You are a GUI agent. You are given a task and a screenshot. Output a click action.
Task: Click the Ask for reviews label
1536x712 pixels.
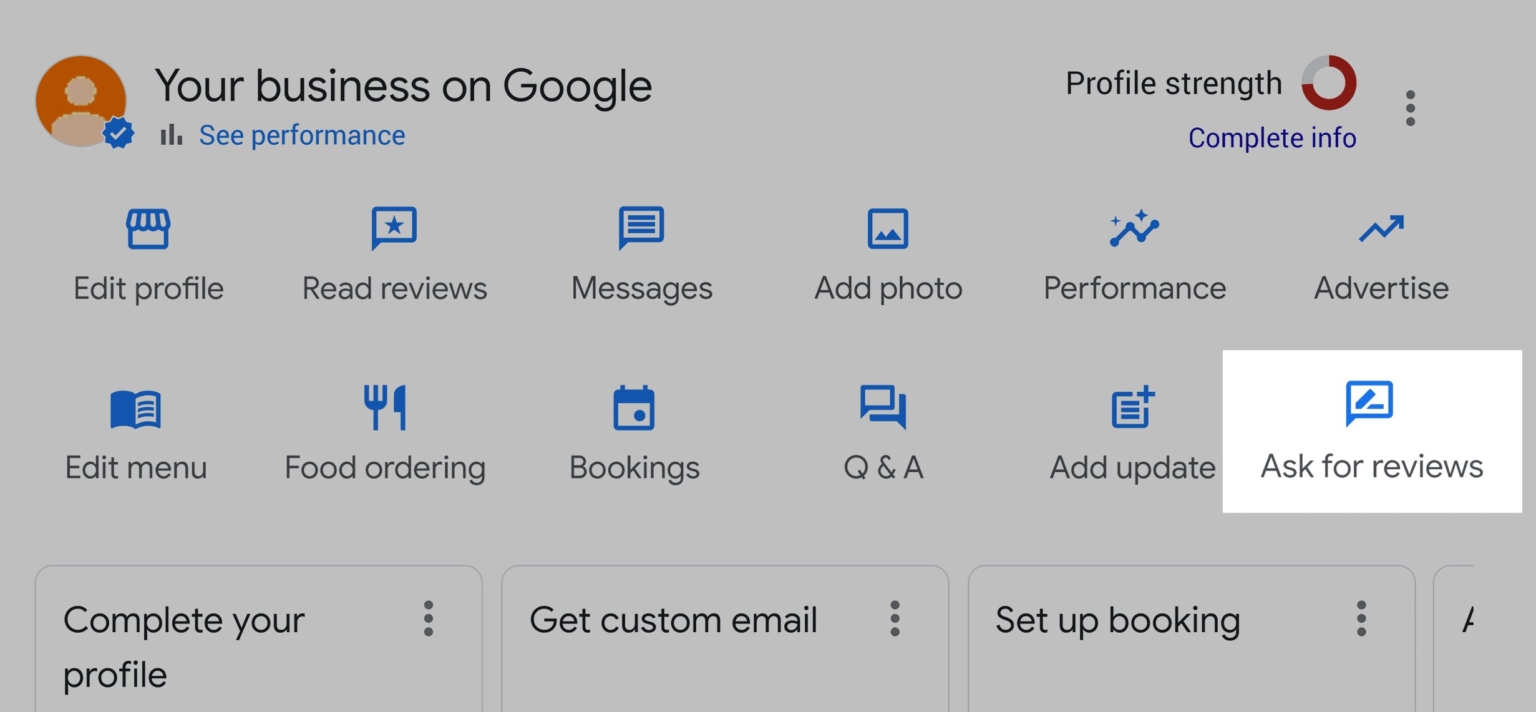(x=1372, y=466)
